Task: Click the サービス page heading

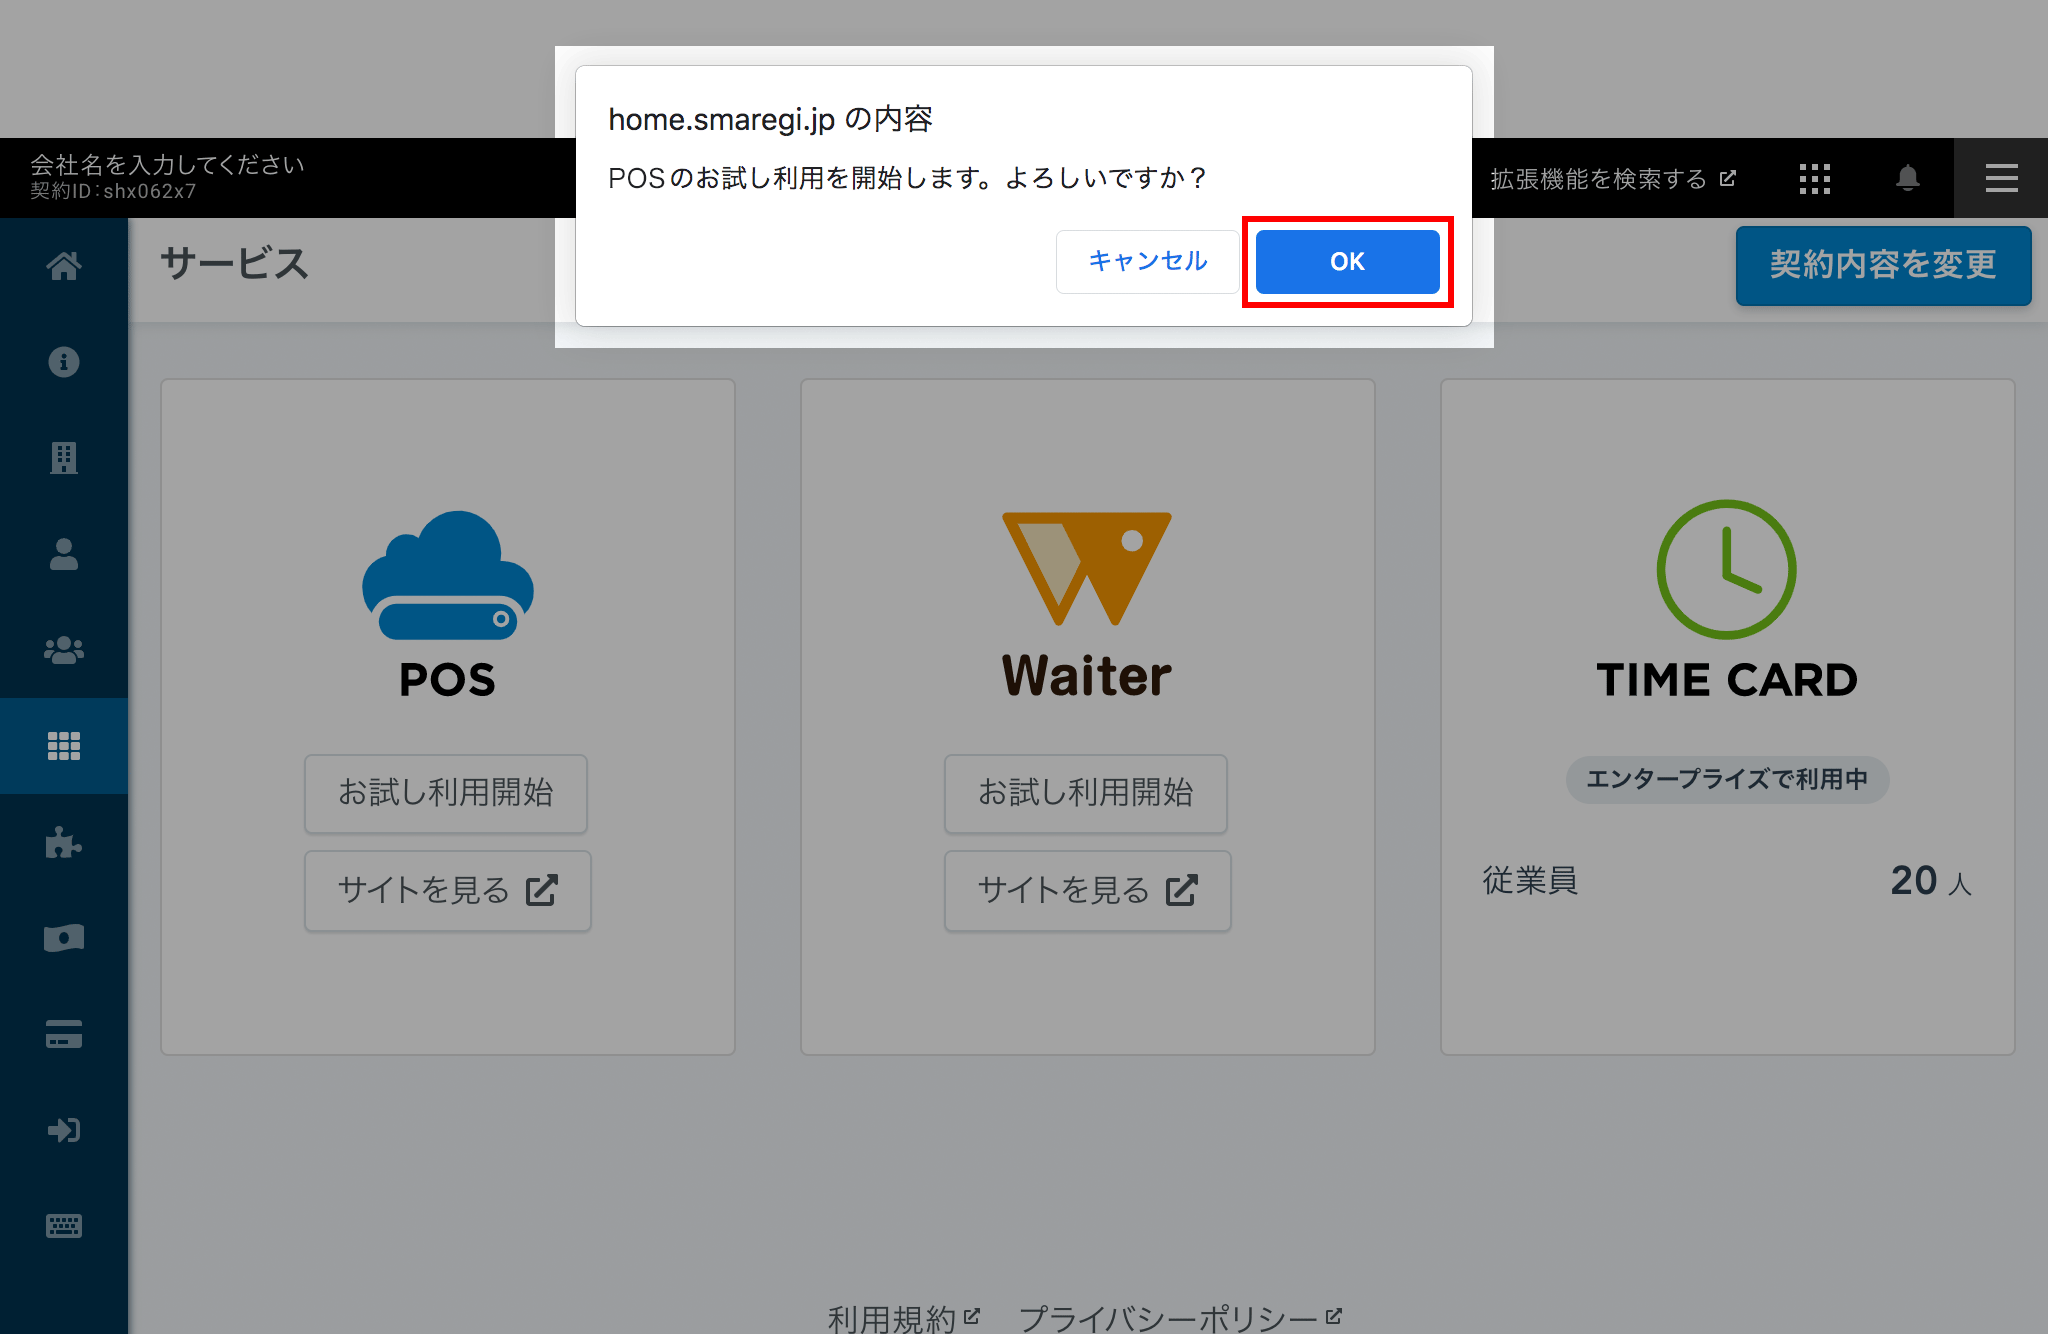Action: [x=235, y=264]
